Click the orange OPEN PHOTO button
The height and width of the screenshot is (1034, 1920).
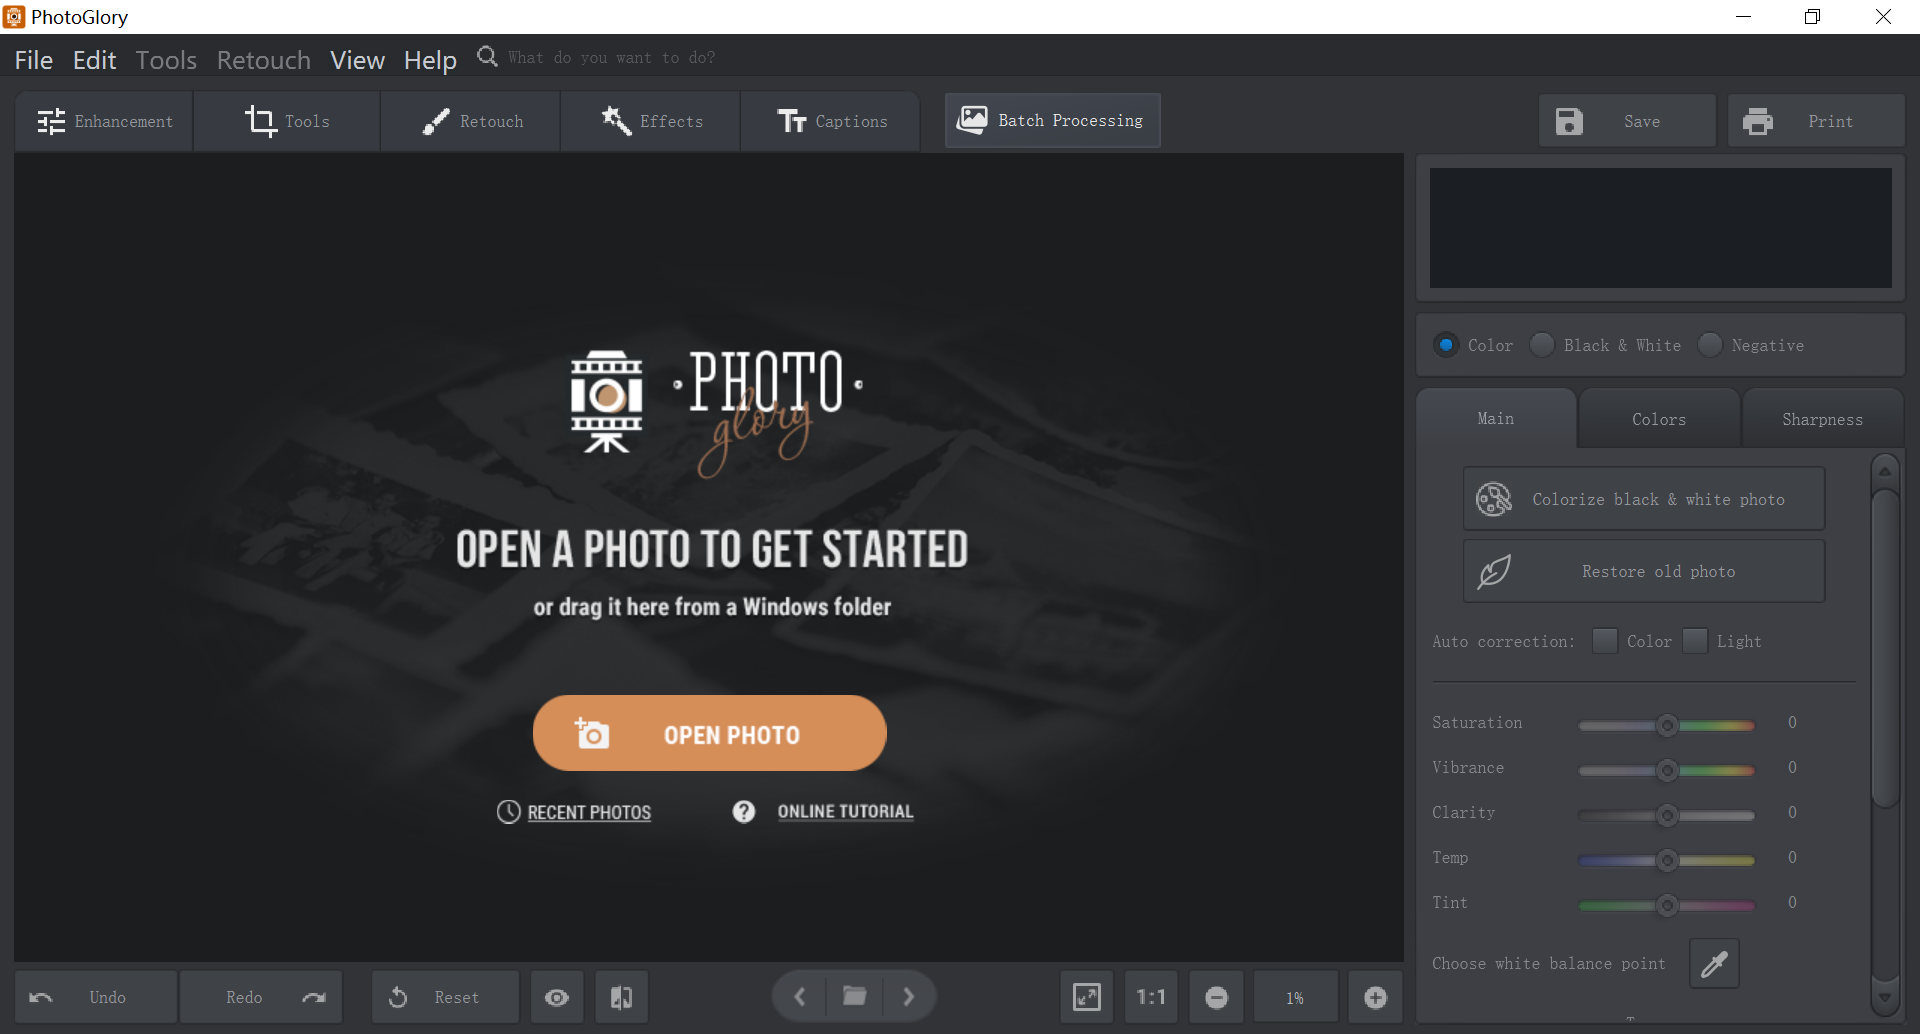pos(710,733)
